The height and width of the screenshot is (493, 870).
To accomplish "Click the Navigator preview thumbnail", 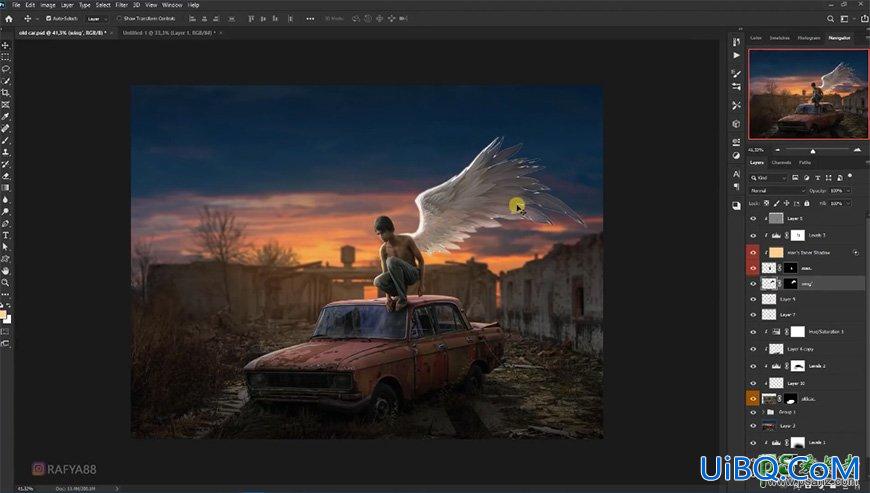I will 808,94.
